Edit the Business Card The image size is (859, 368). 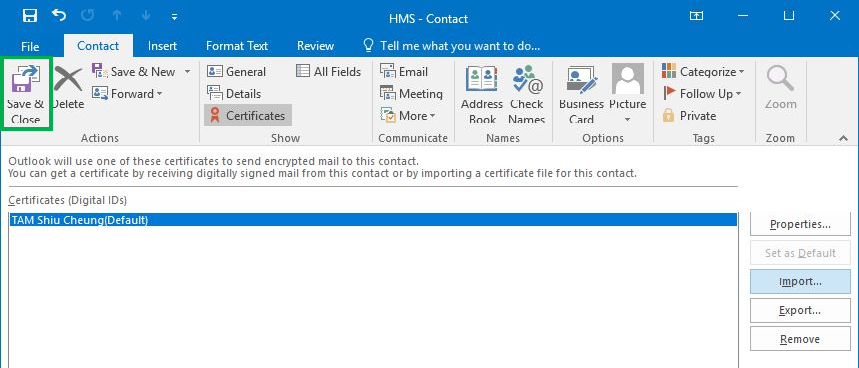[x=581, y=94]
